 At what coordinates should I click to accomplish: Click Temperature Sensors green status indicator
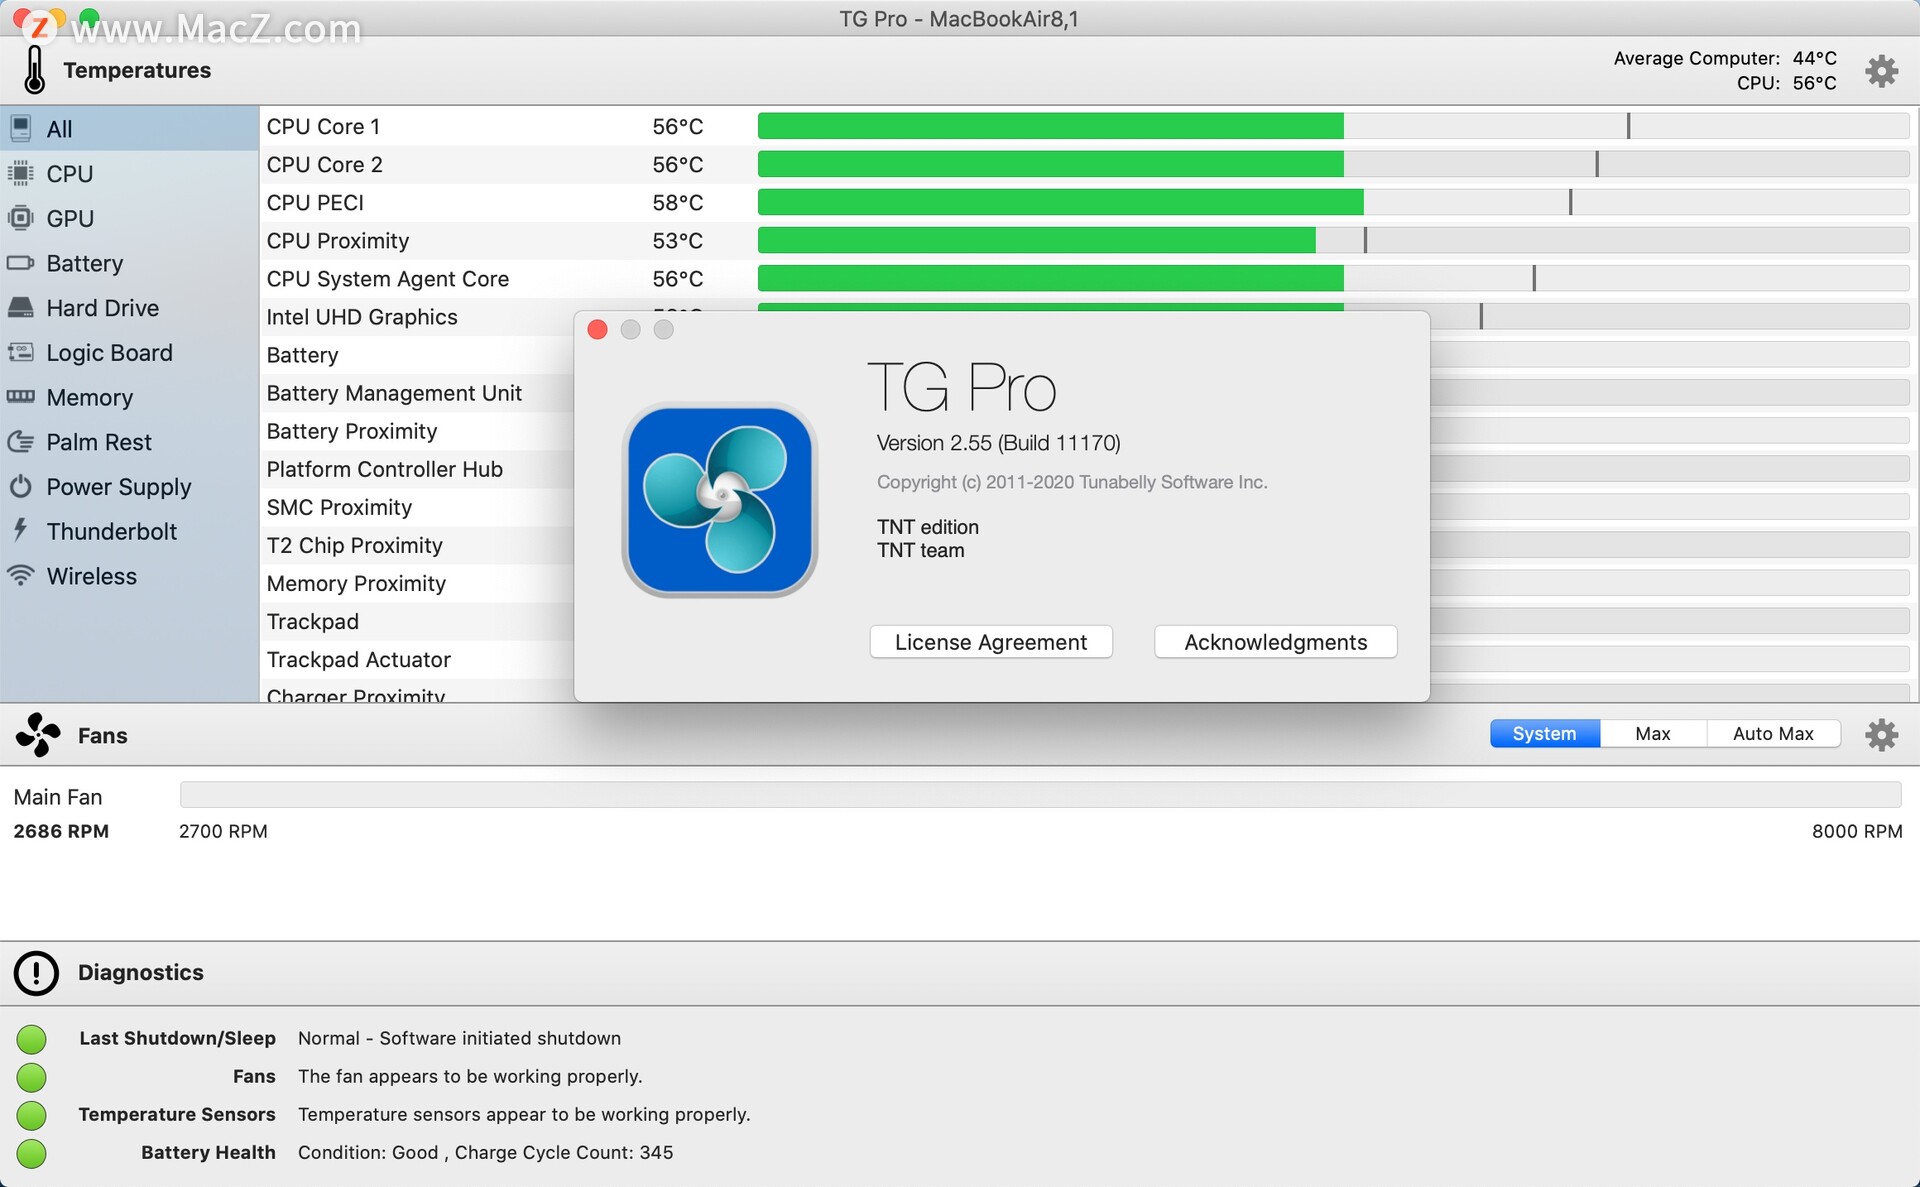coord(32,1115)
